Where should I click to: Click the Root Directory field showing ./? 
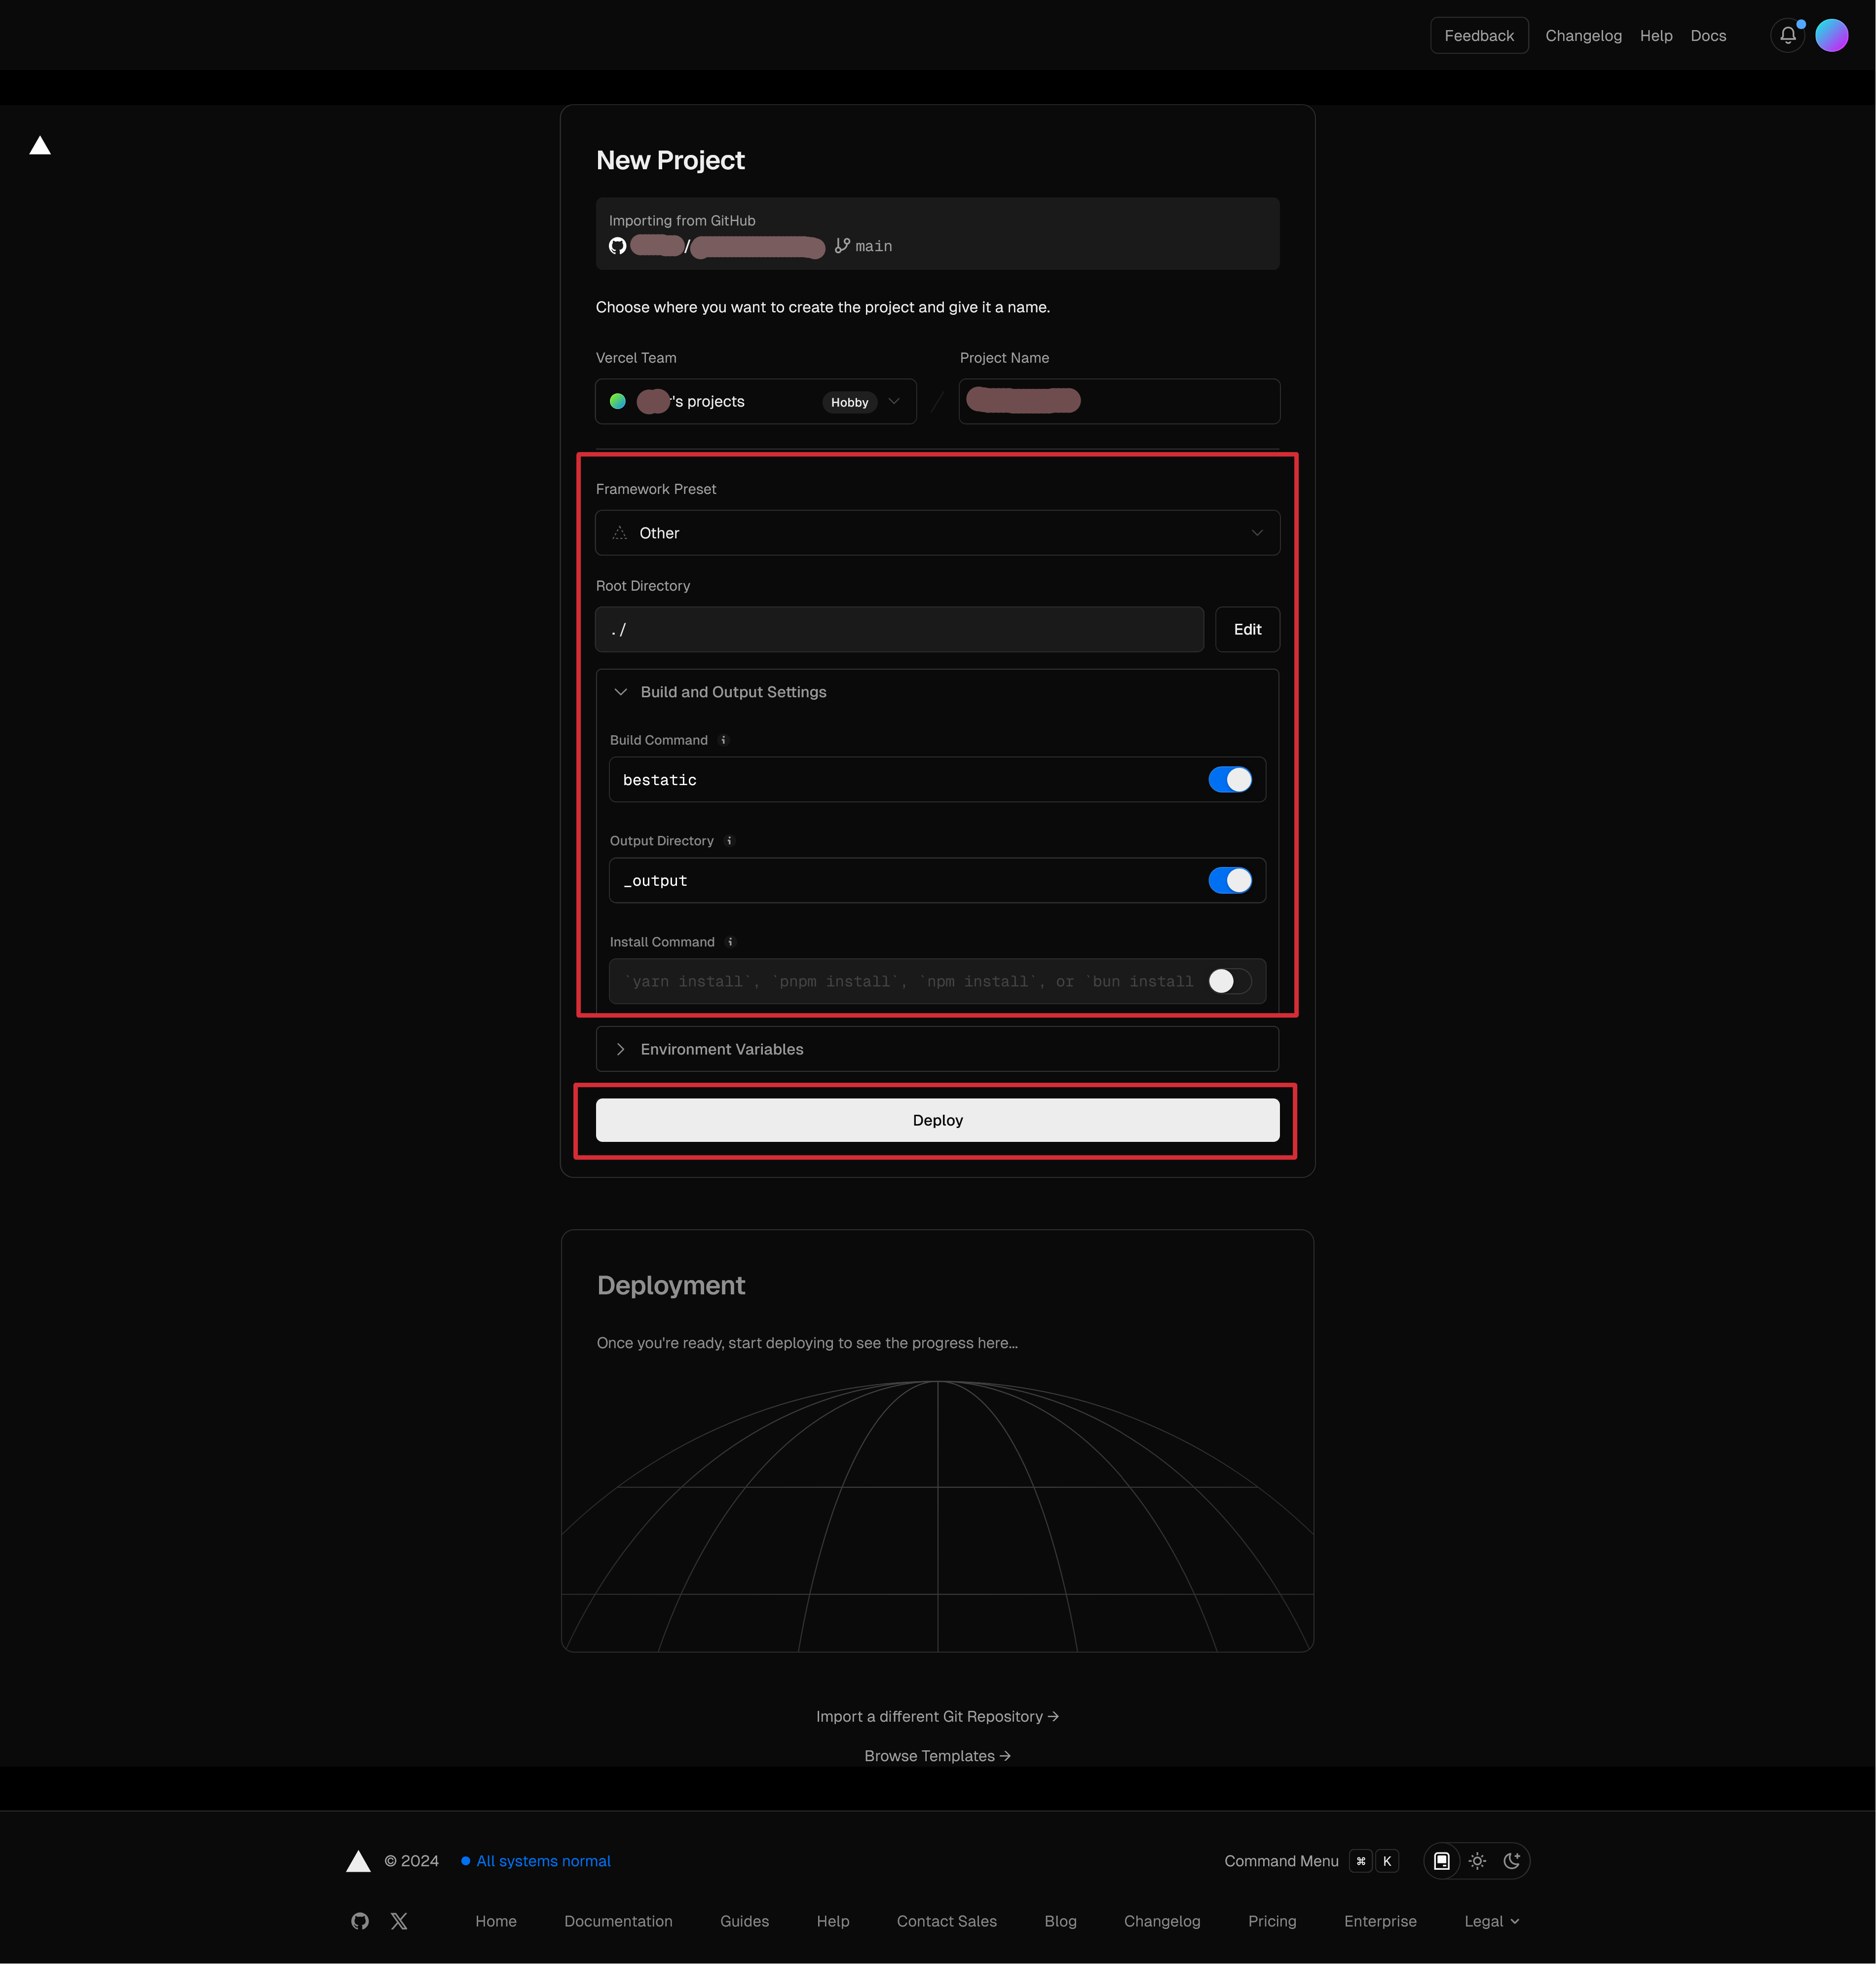tap(900, 629)
